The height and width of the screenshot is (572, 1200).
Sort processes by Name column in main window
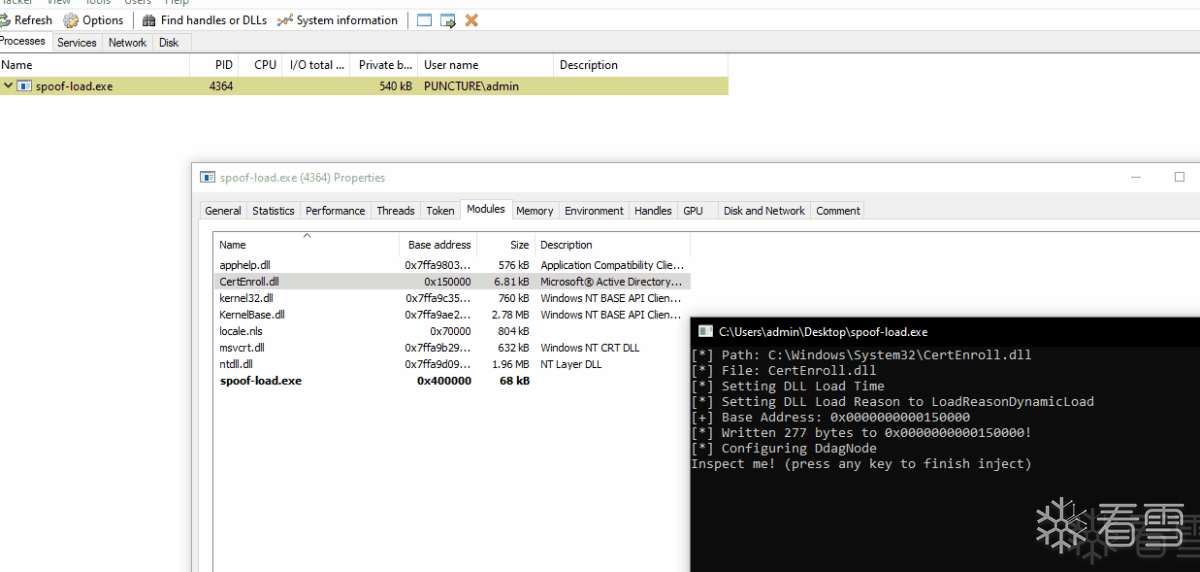click(x=95, y=65)
